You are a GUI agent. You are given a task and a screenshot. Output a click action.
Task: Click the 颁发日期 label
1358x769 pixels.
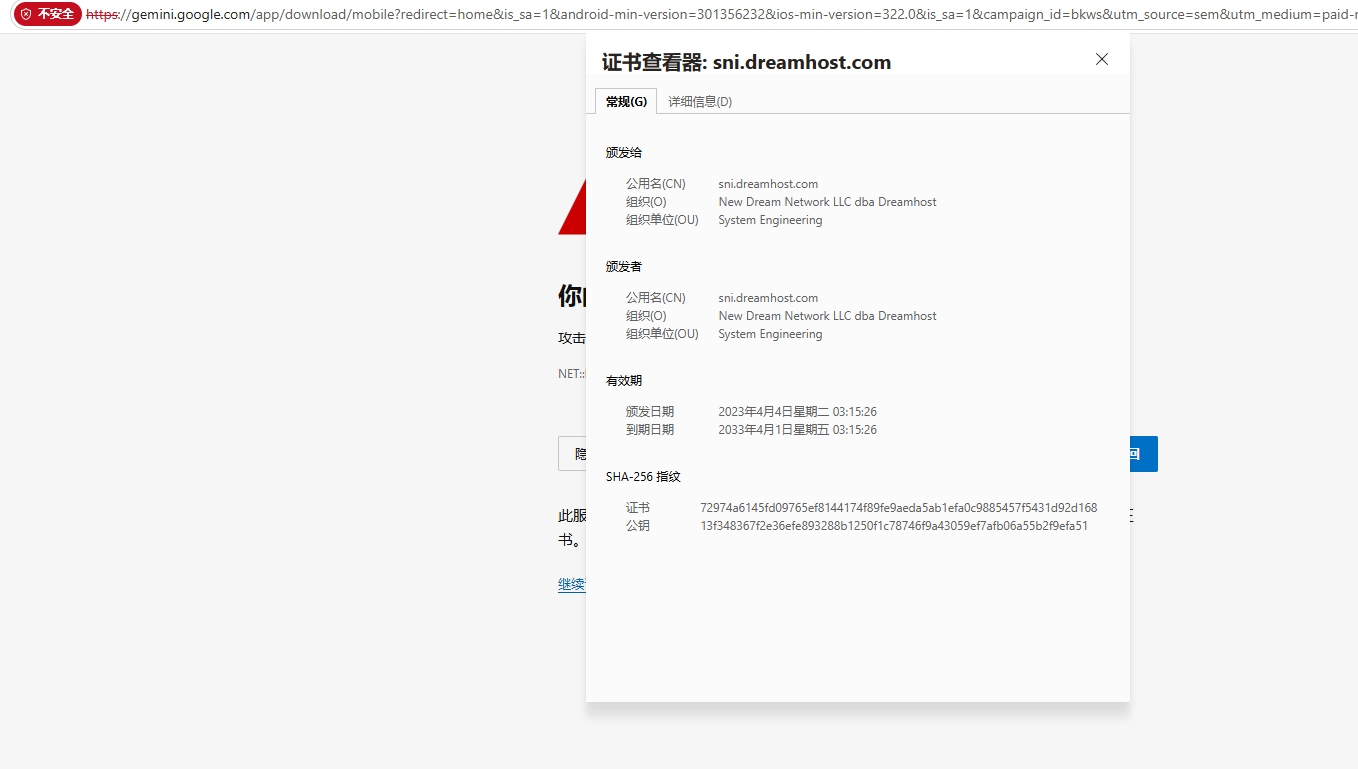pos(650,412)
